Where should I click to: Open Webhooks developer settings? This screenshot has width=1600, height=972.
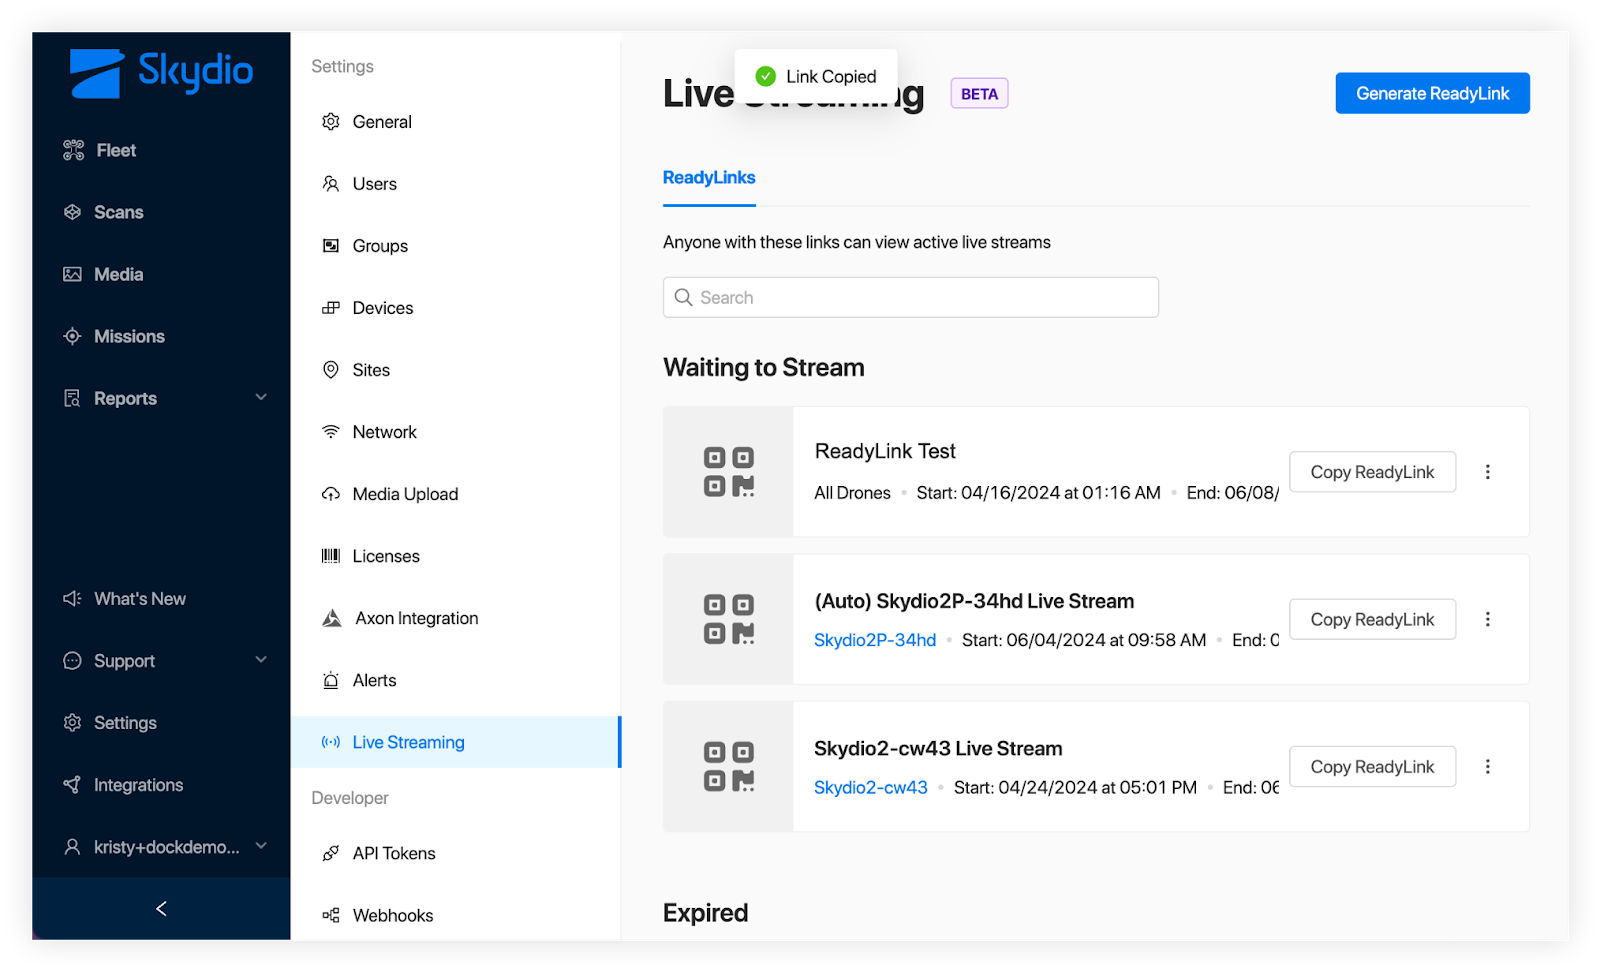coord(392,915)
